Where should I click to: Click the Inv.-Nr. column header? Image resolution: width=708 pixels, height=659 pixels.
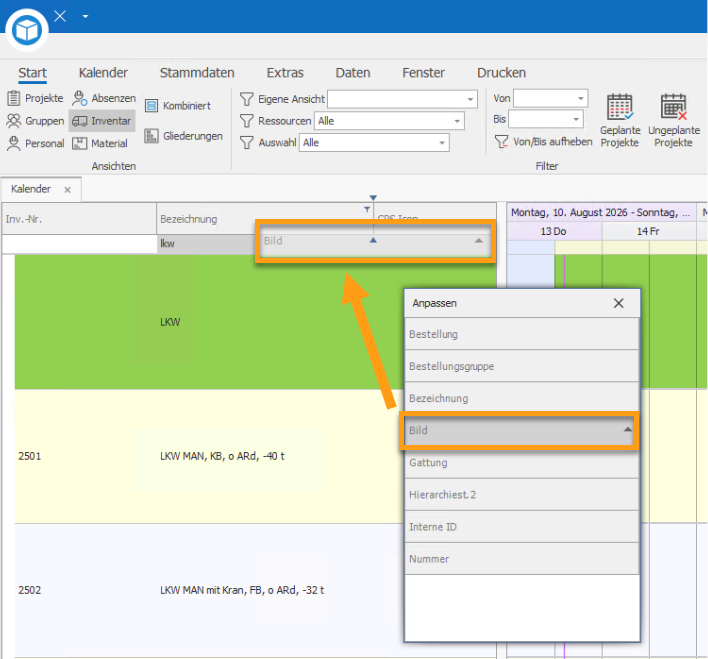pos(79,219)
